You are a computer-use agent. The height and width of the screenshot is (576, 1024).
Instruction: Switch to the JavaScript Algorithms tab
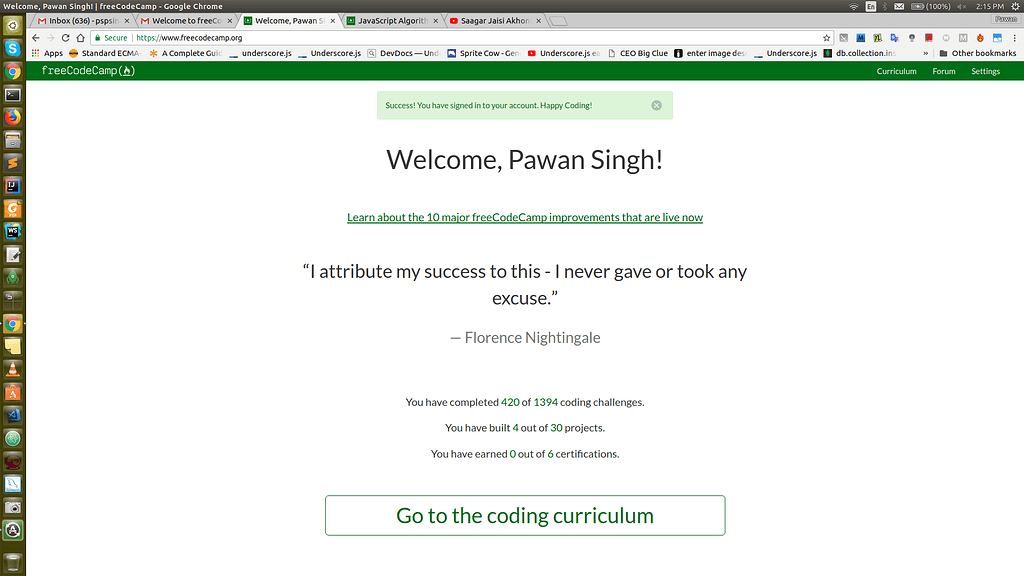[x=390, y=19]
